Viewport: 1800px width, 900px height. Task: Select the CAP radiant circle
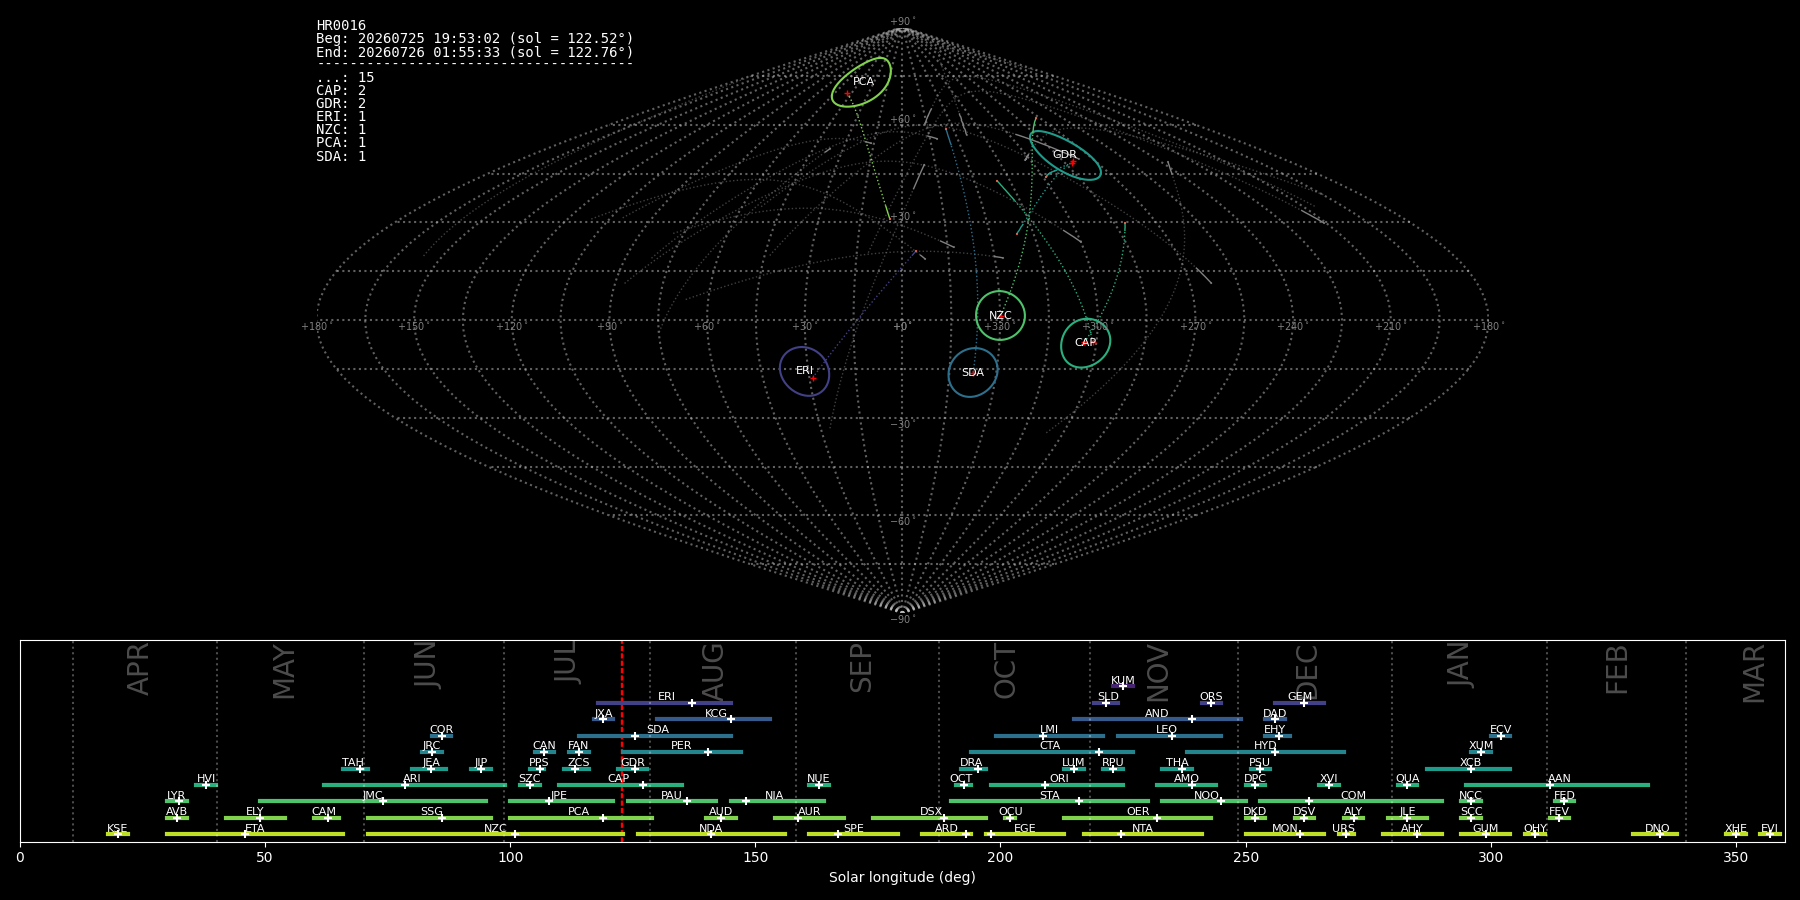pyautogui.click(x=1085, y=343)
